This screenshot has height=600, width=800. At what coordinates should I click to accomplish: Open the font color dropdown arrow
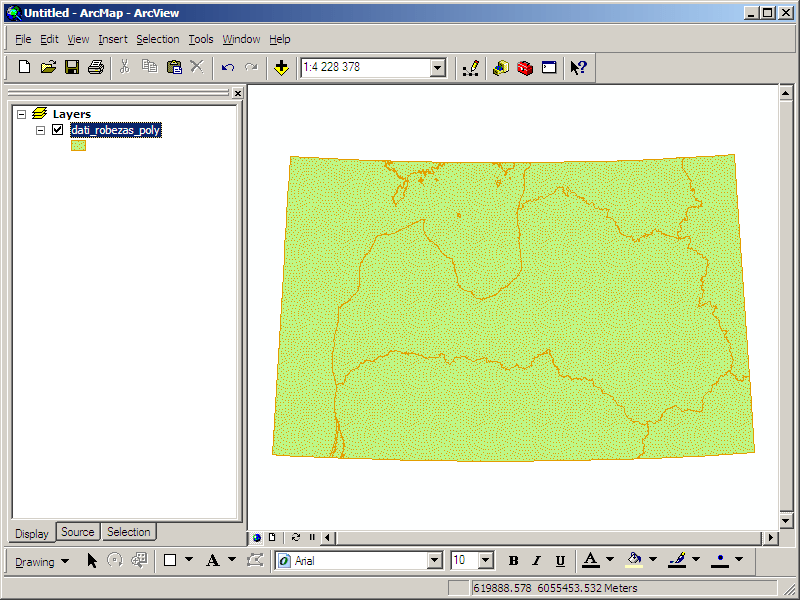click(x=610, y=560)
